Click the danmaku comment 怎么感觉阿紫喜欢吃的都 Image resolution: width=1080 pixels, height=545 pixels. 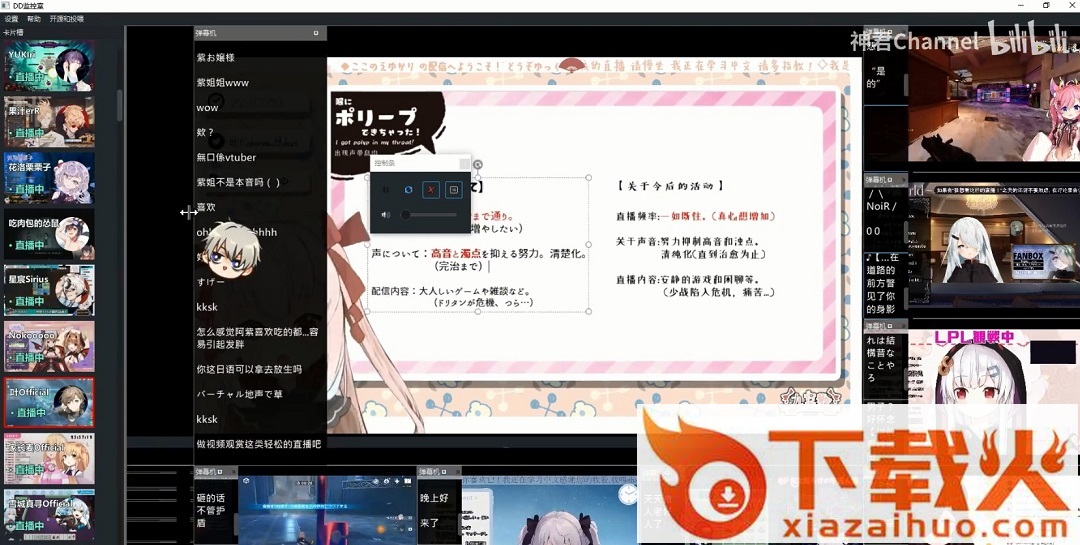point(258,338)
